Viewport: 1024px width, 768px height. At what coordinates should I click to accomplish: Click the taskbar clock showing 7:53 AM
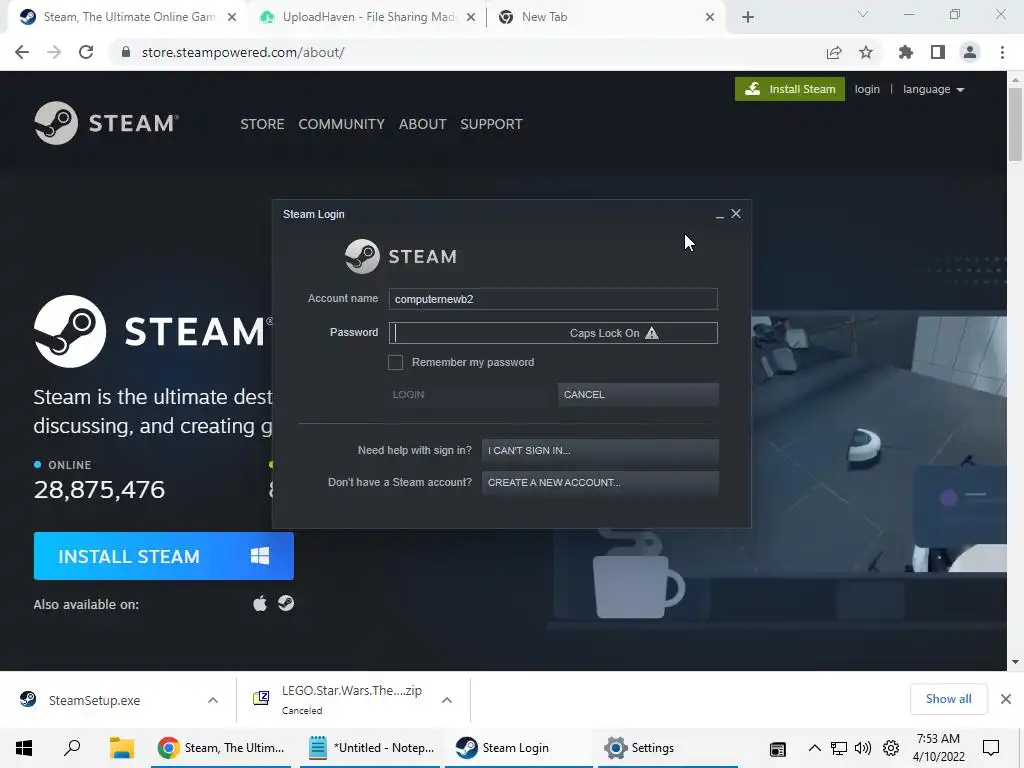(x=938, y=747)
